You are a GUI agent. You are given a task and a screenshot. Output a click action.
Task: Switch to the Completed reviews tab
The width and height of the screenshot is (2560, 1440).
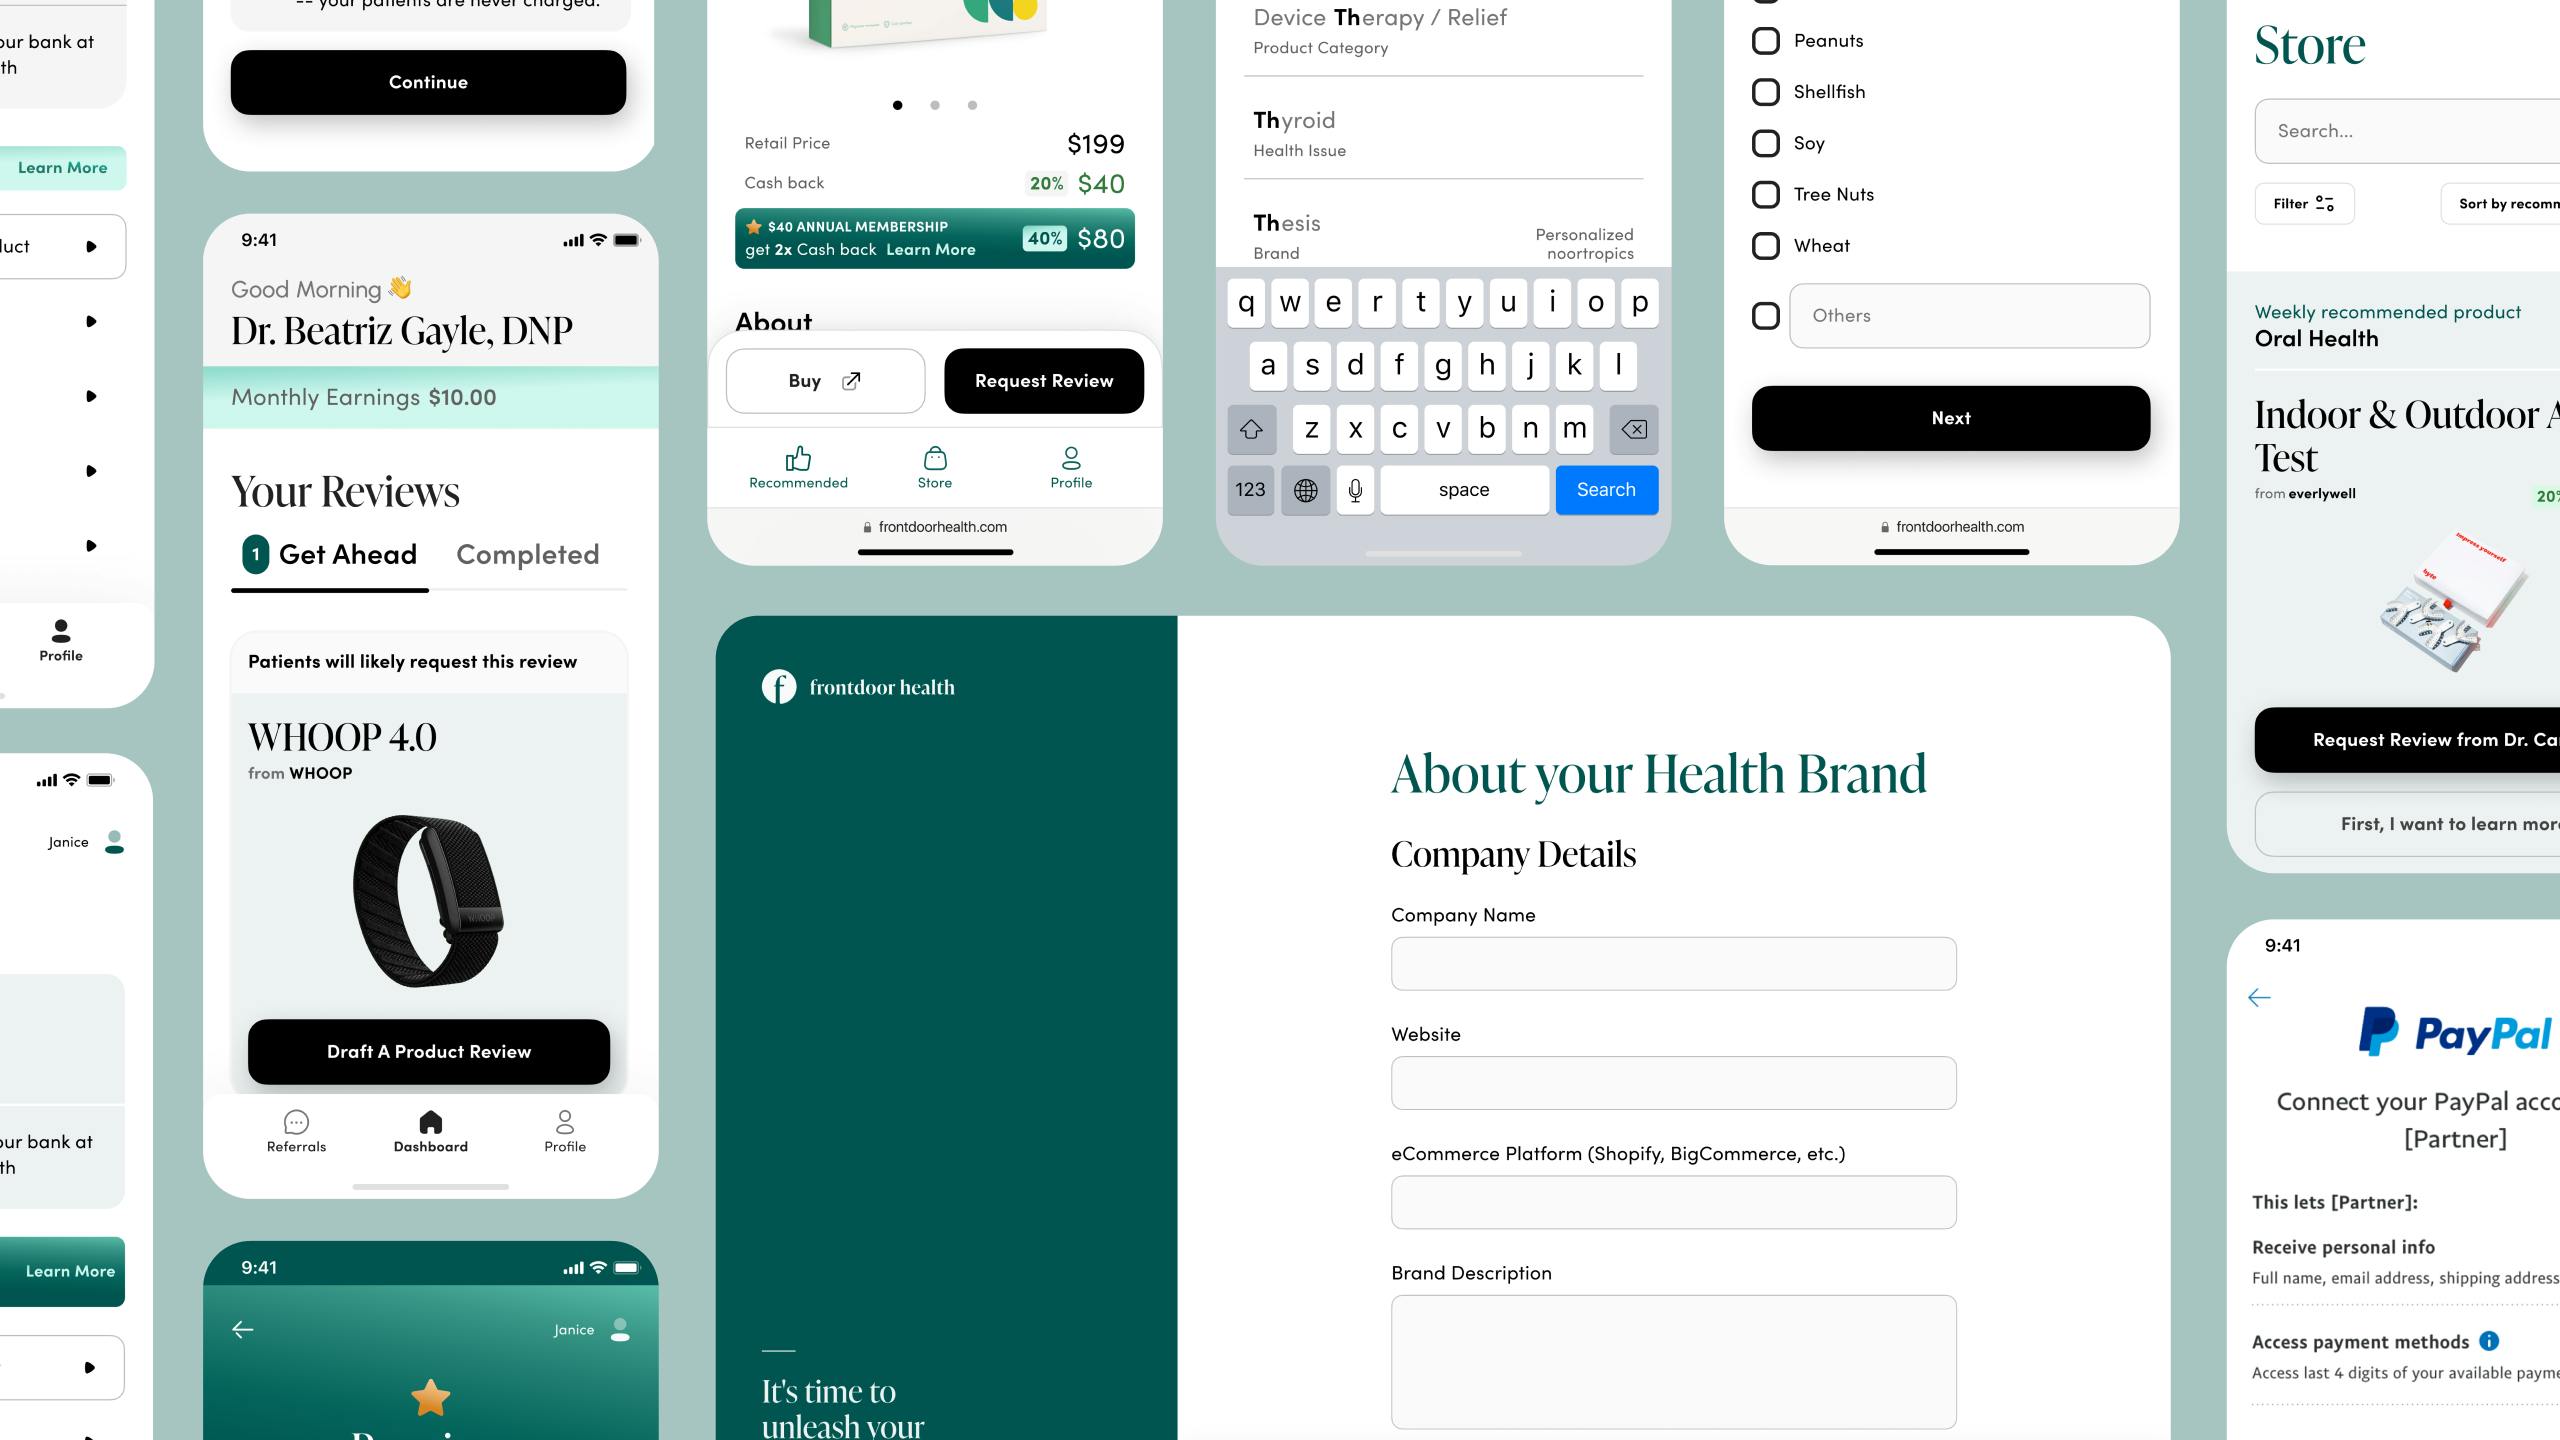[527, 554]
